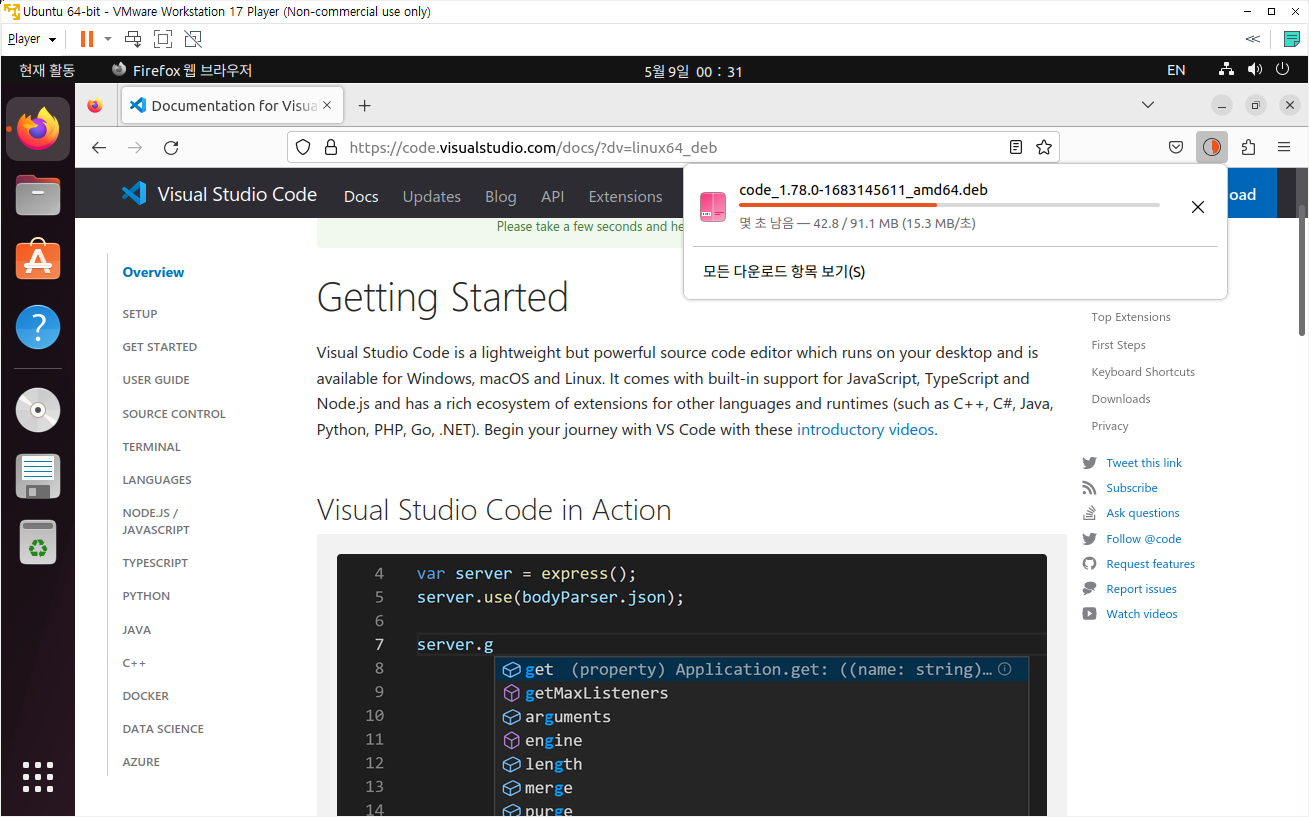Select the Documentation for Visual Studio tab

coord(232,105)
